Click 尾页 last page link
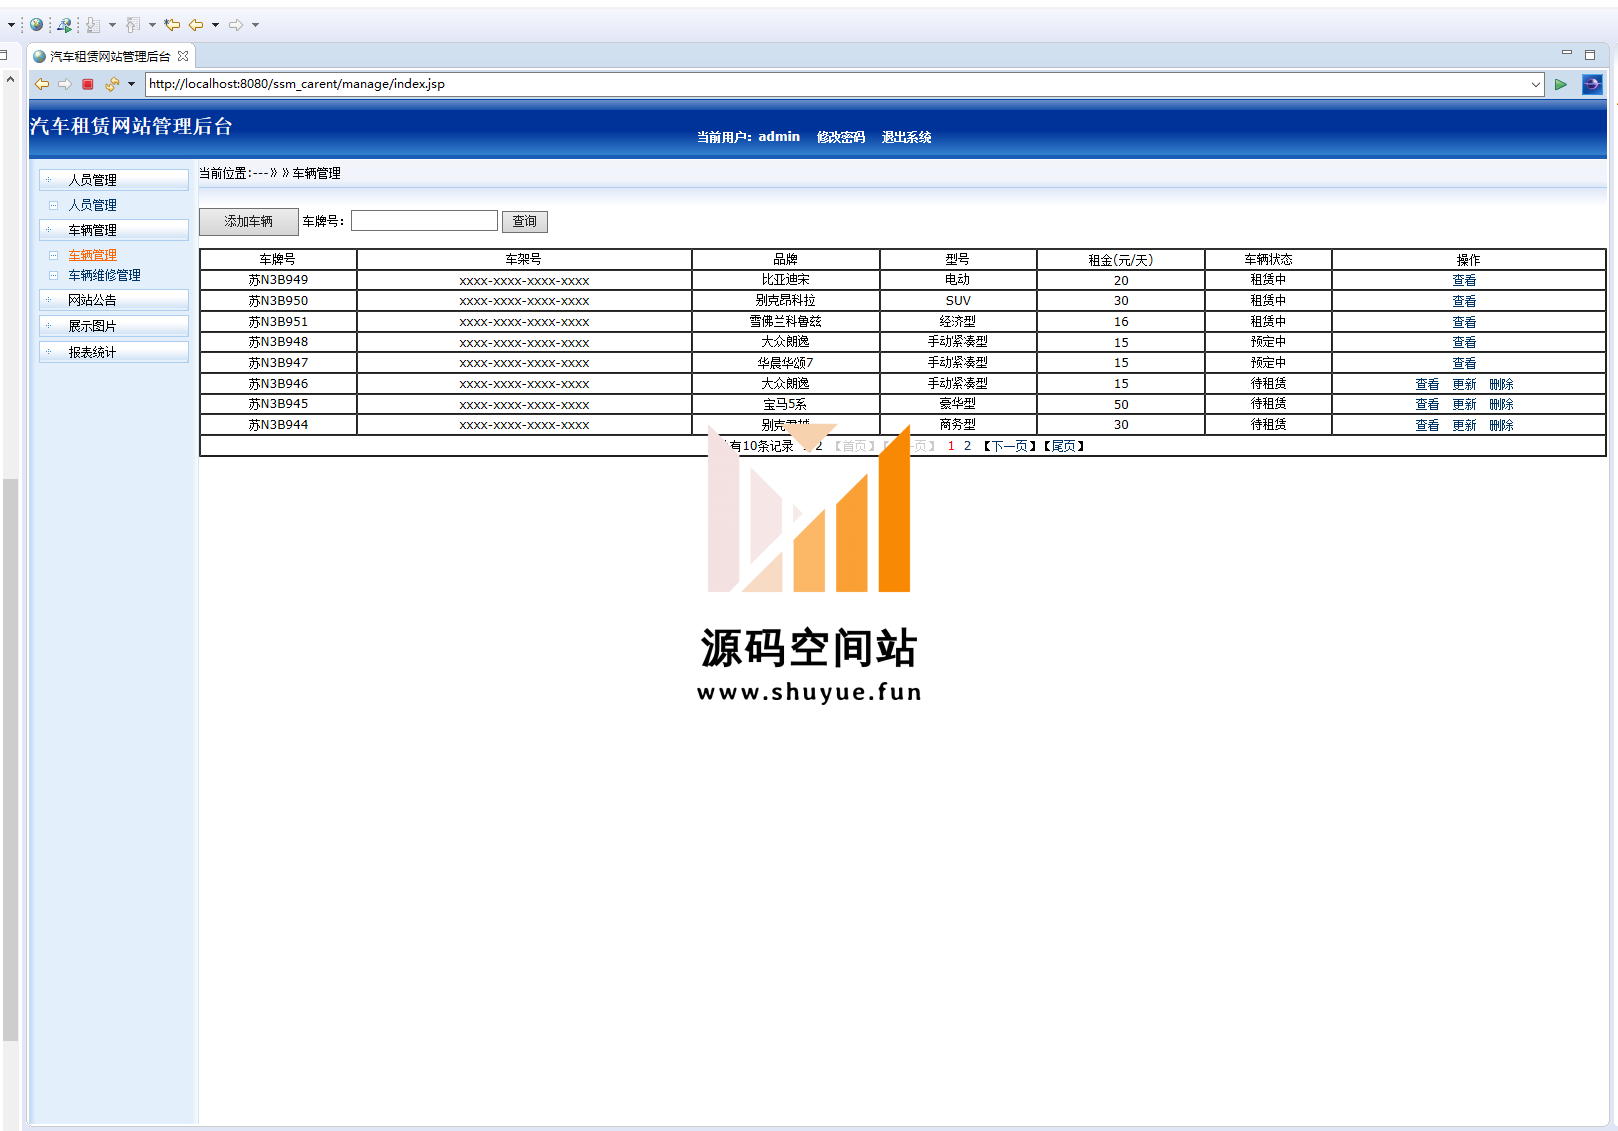Viewport: 1618px width, 1131px height. coord(1064,446)
